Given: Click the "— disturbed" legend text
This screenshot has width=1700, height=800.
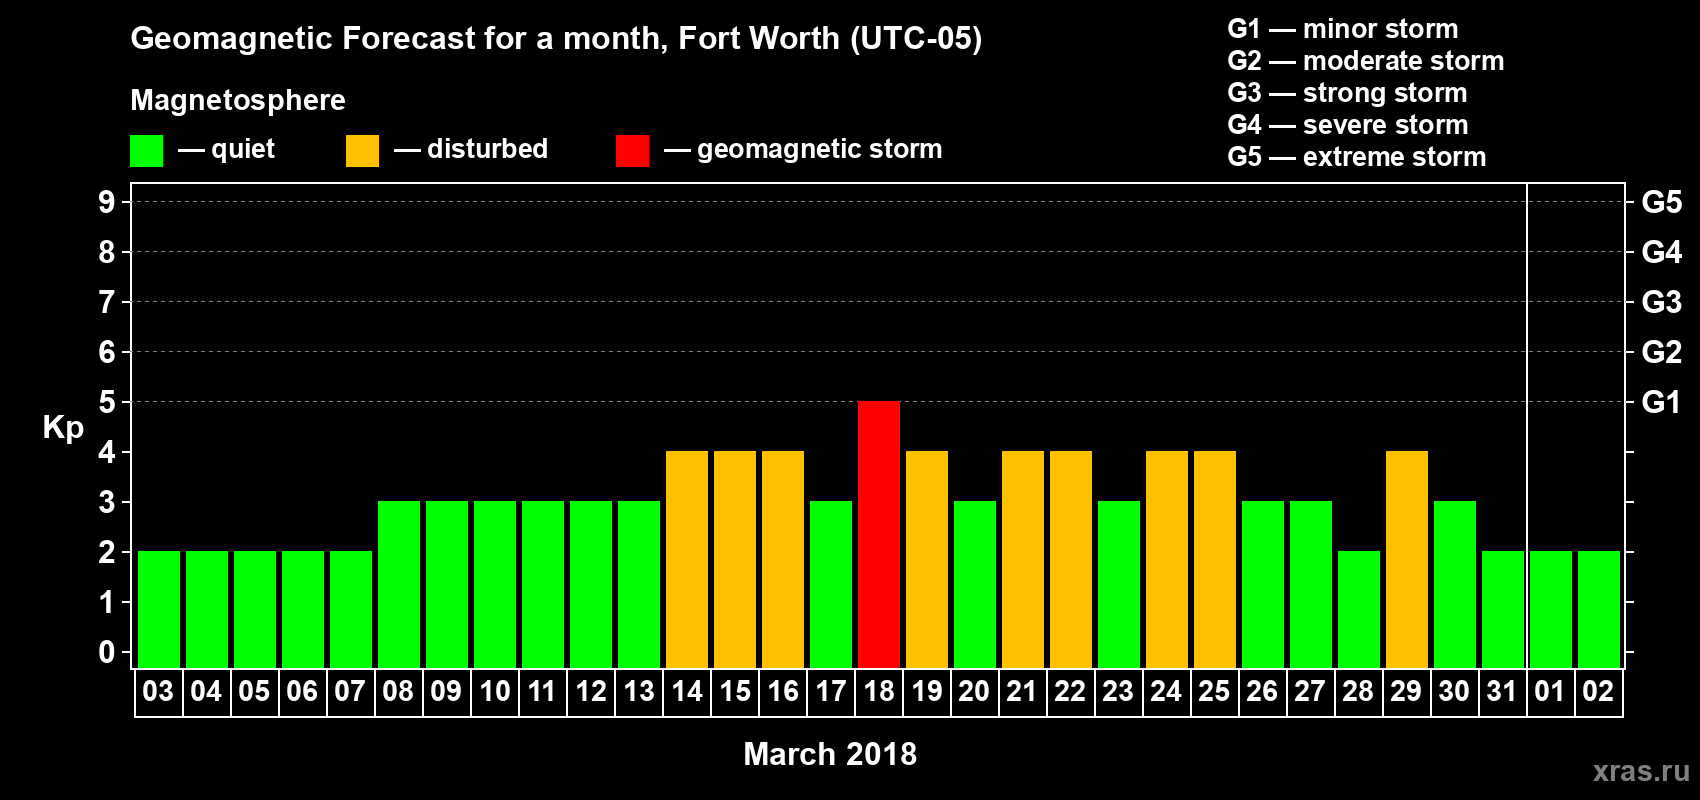Looking at the screenshot, I should click(x=471, y=149).
